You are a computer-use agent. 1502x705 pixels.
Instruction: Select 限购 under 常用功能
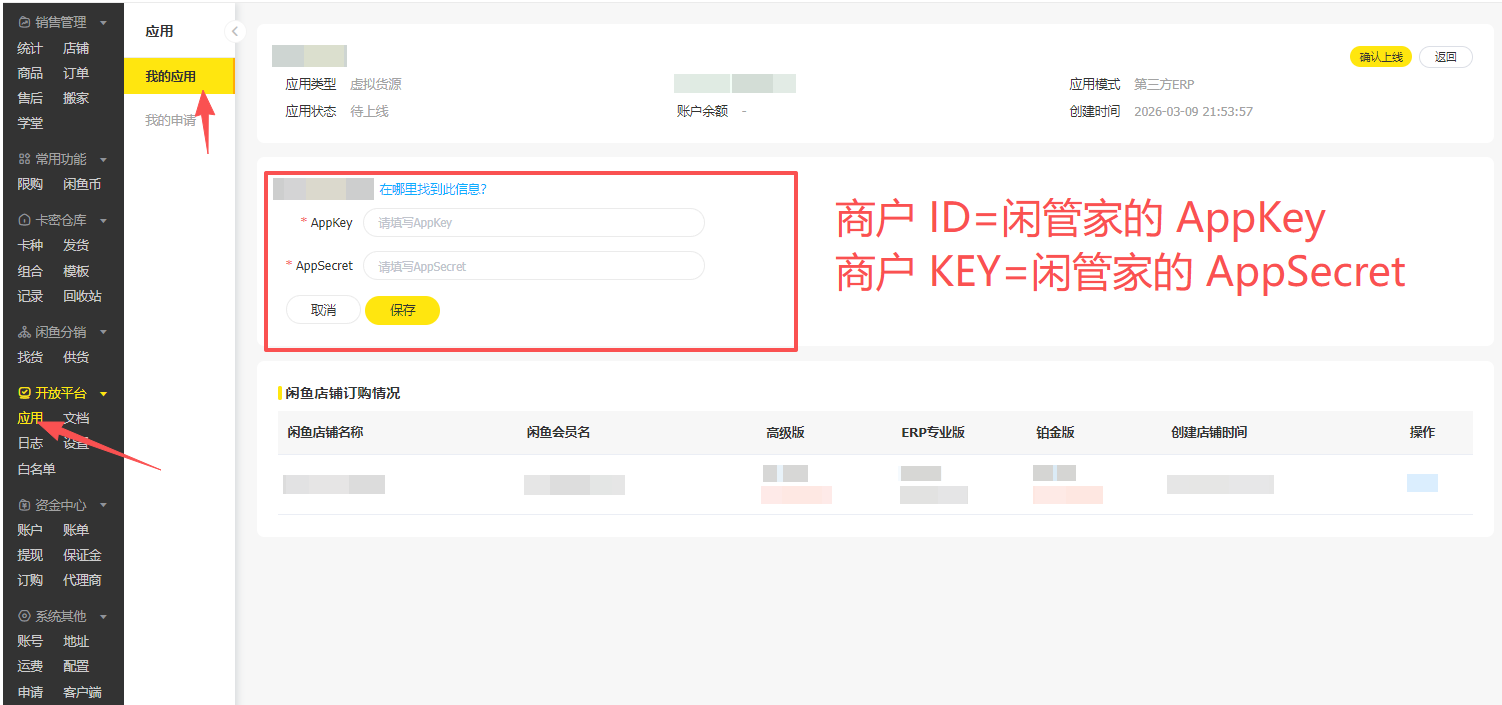point(30,184)
